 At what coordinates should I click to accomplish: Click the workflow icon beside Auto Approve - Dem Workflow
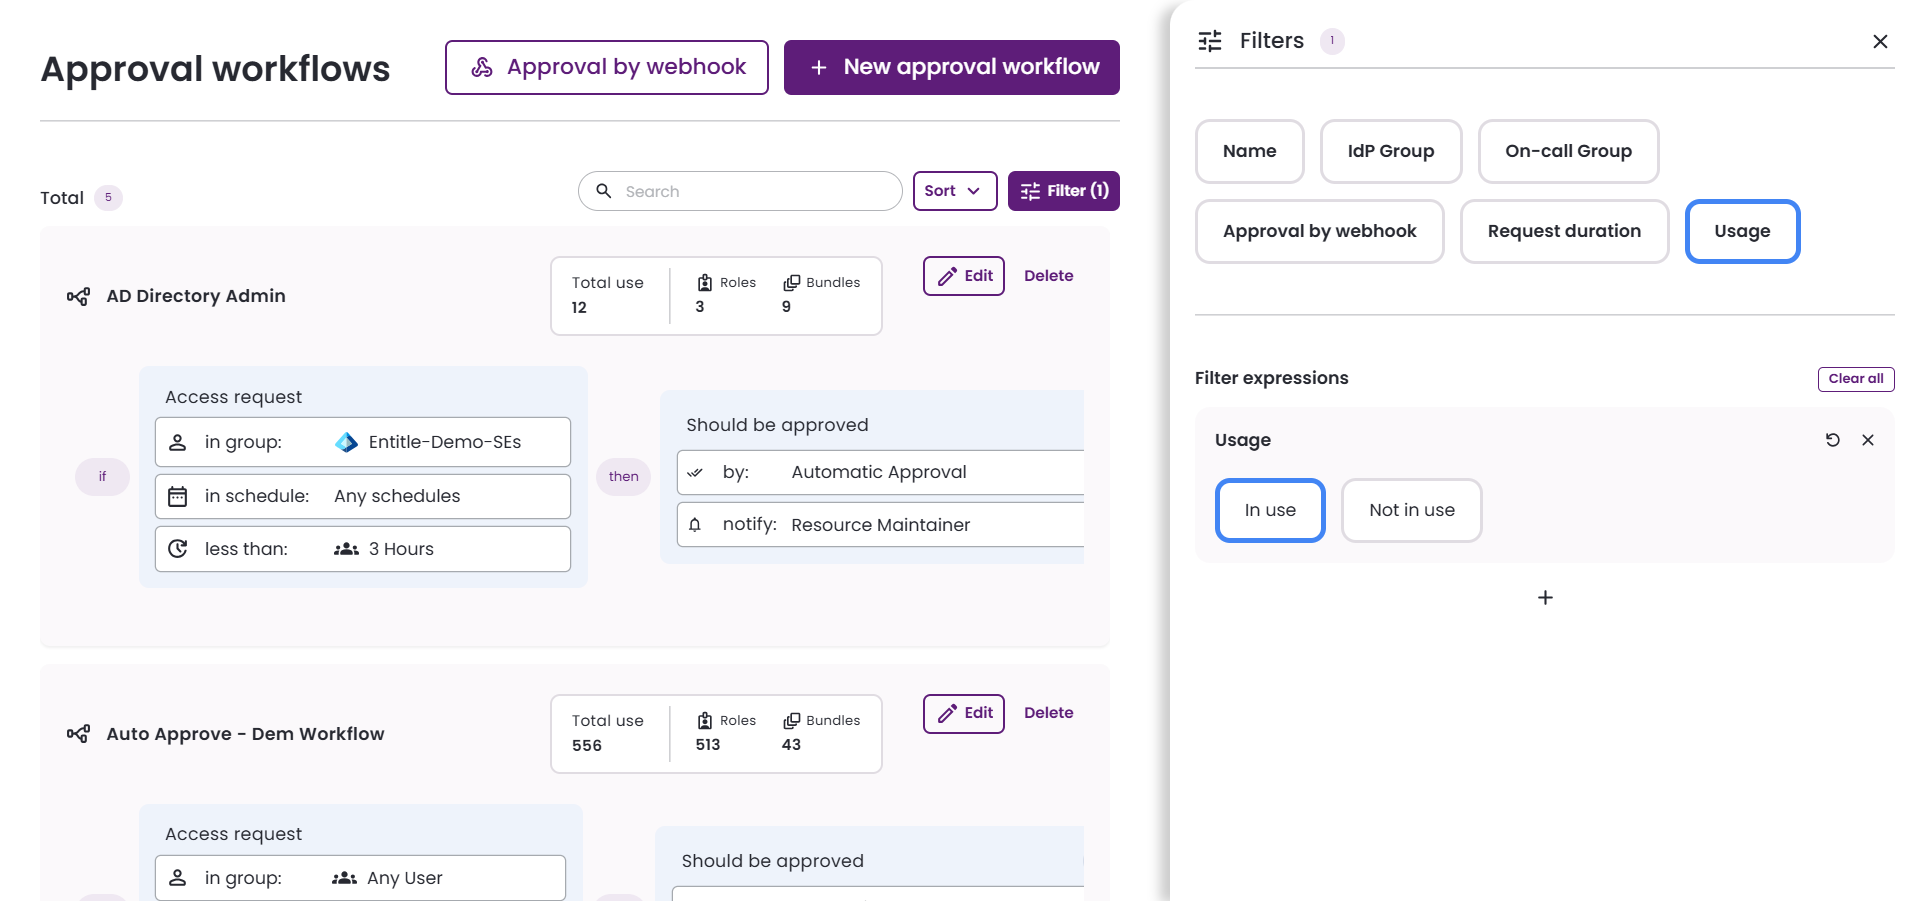coord(78,734)
